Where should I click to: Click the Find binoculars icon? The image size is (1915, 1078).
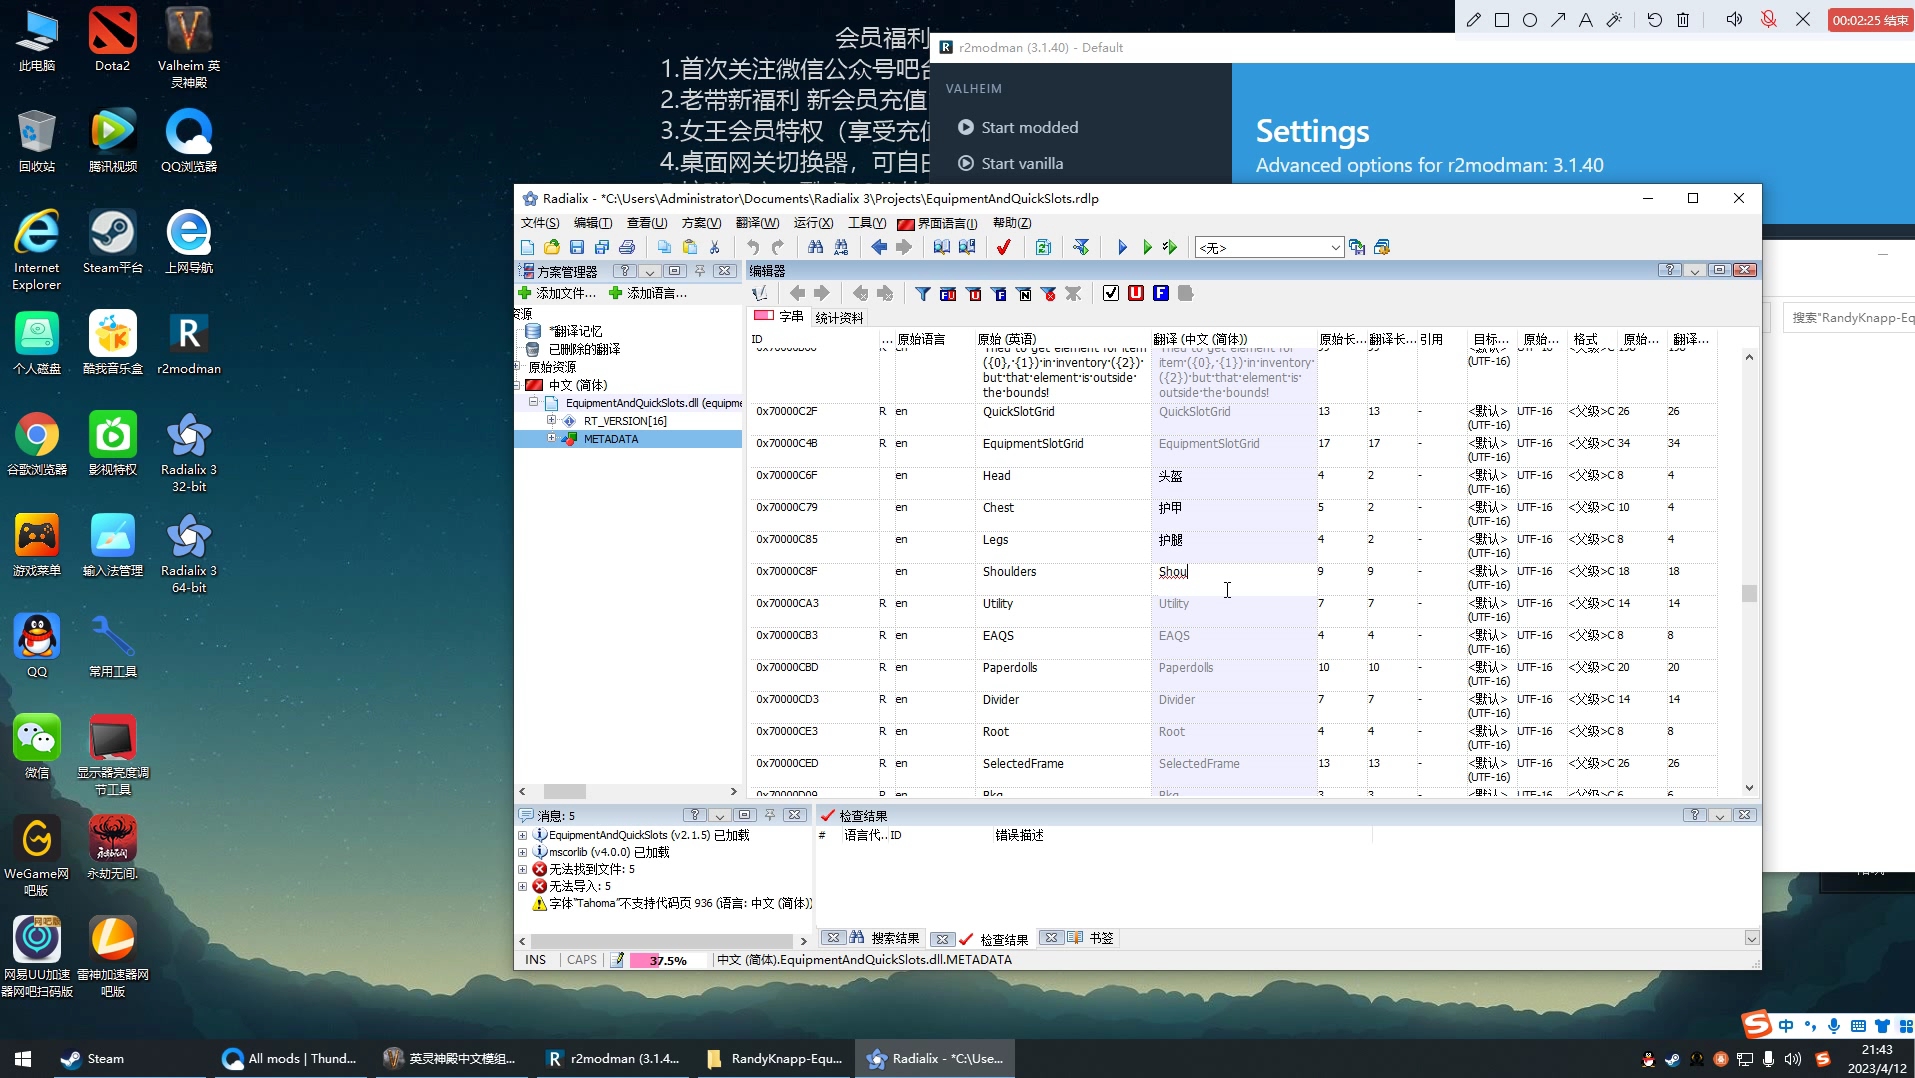pyautogui.click(x=815, y=247)
